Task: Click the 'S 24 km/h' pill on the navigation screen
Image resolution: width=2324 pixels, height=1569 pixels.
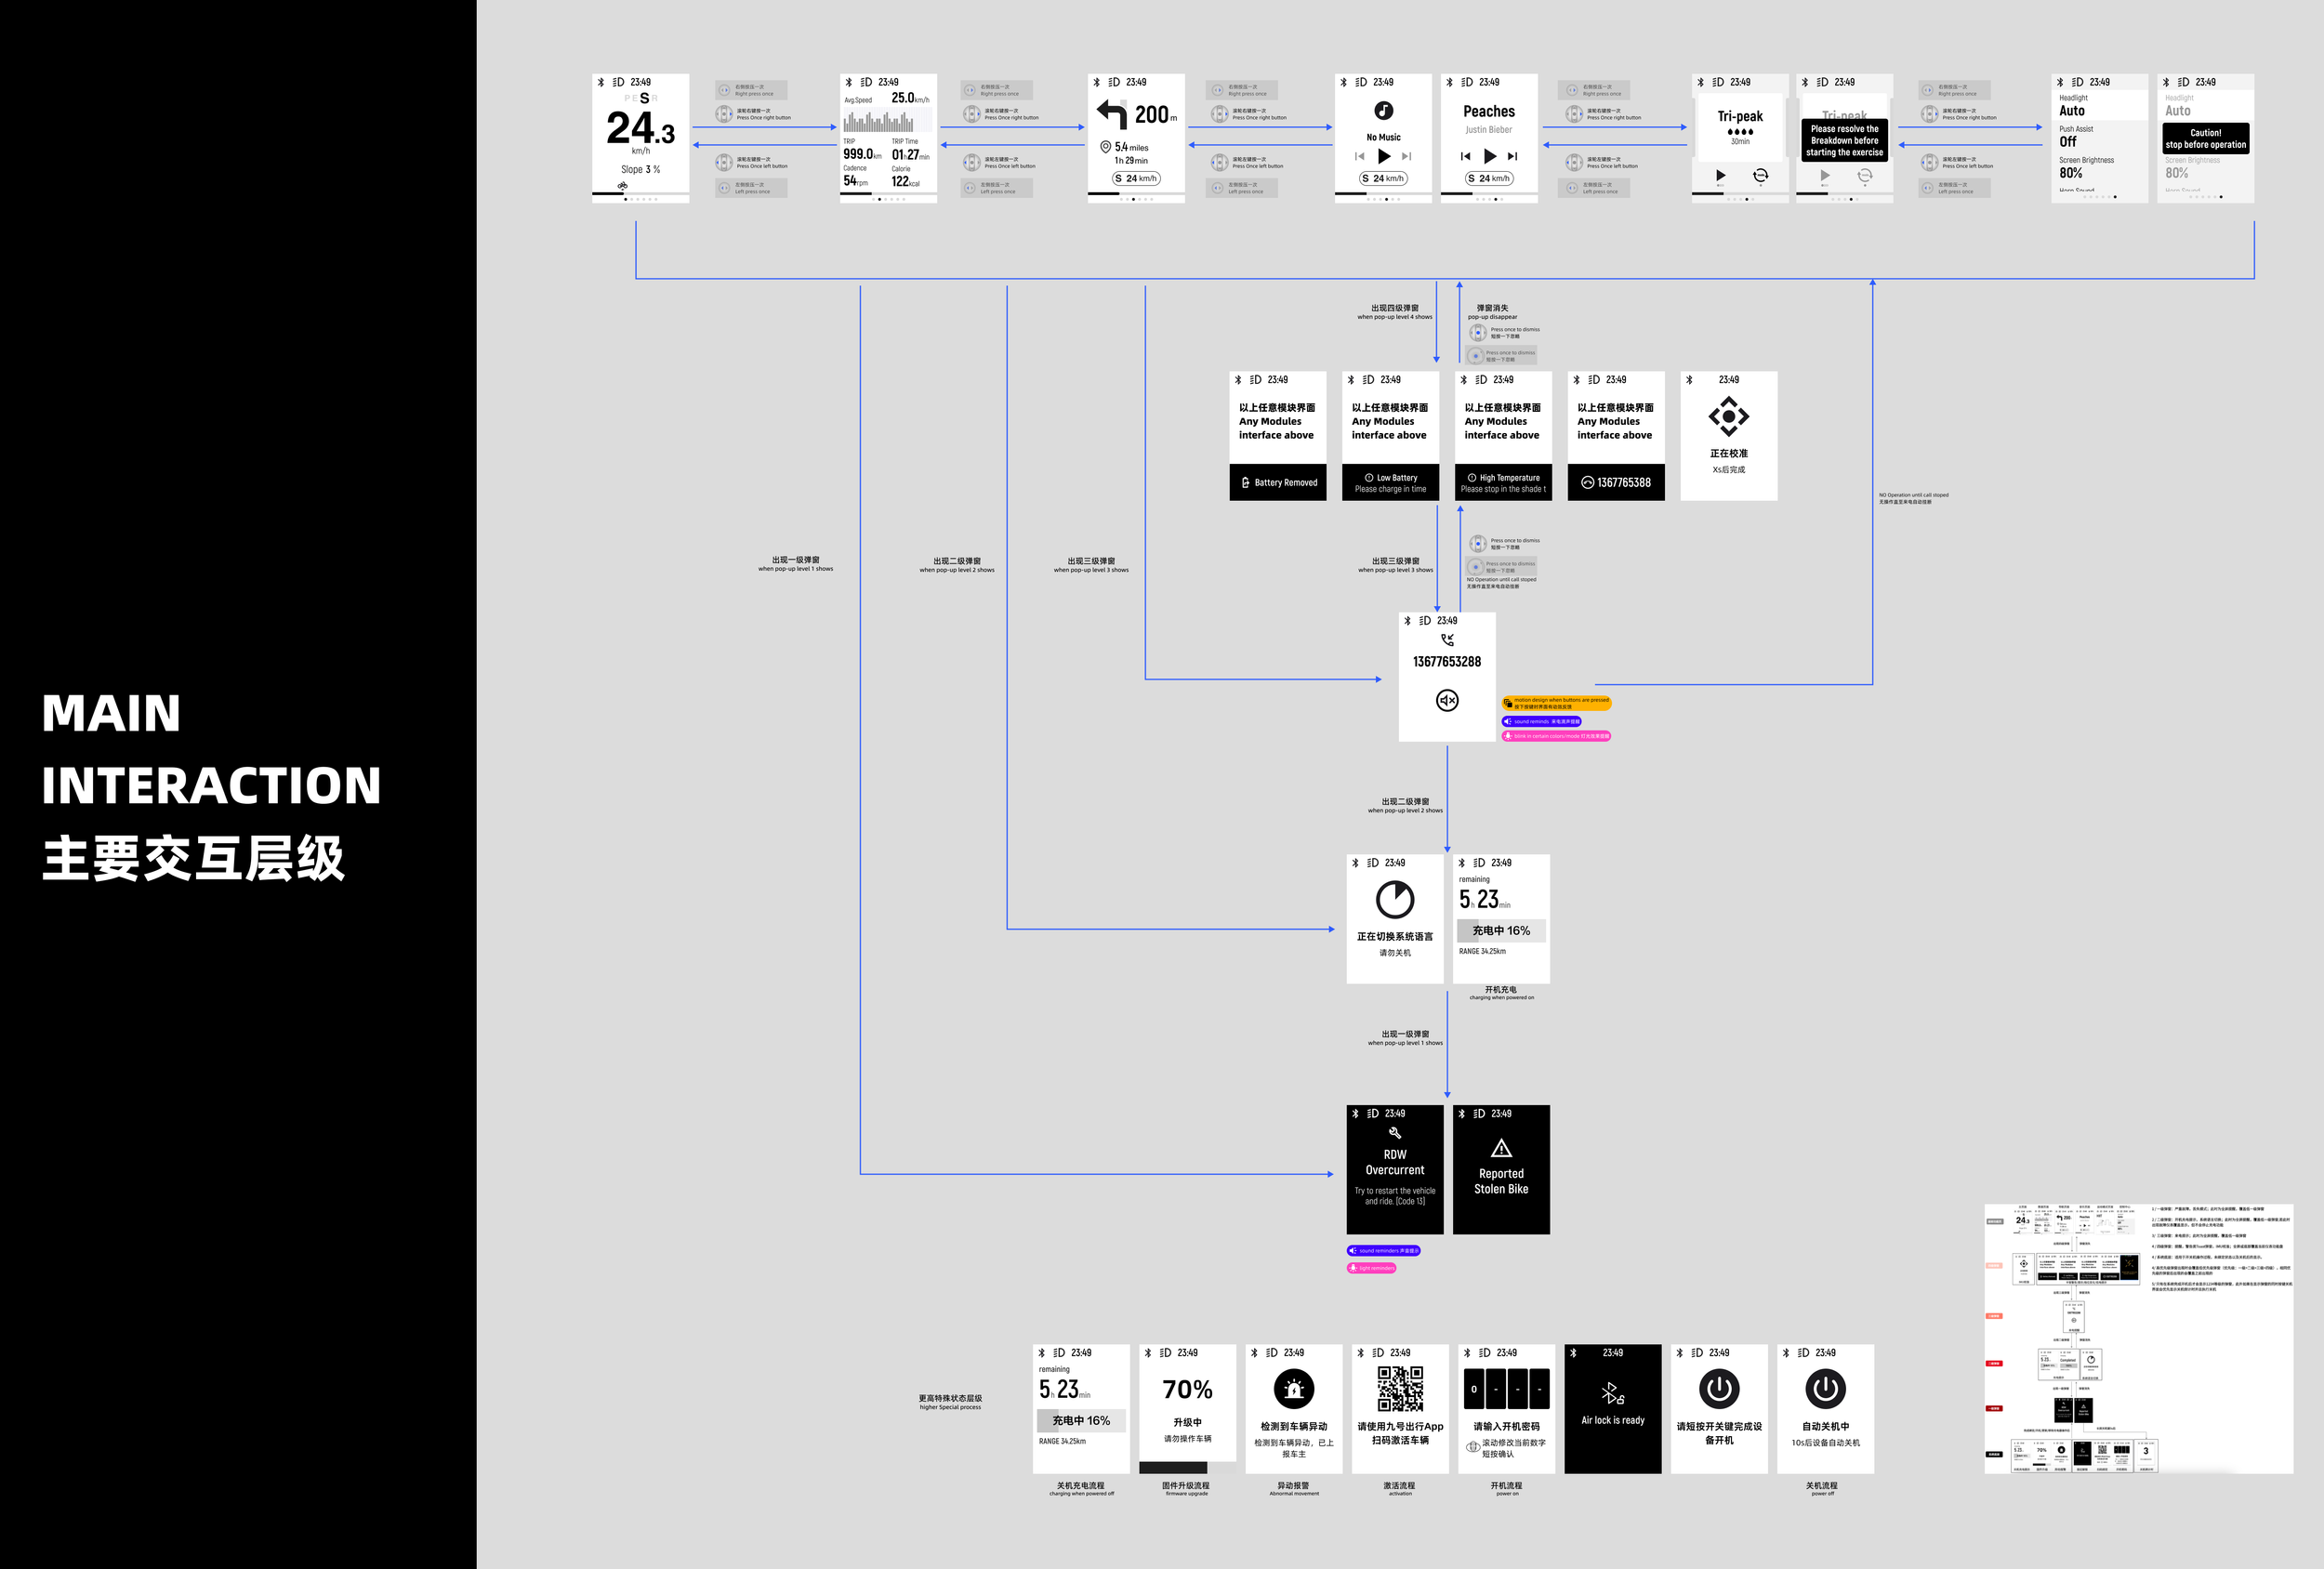Action: (1136, 178)
